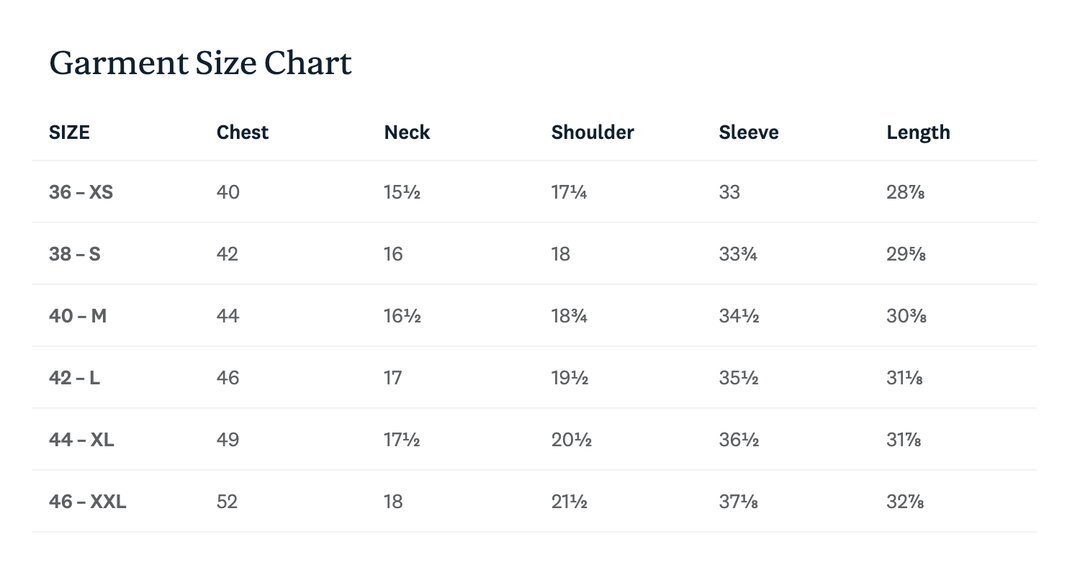The width and height of the screenshot is (1080, 583).
Task: Select the Neck column header
Action: [407, 133]
